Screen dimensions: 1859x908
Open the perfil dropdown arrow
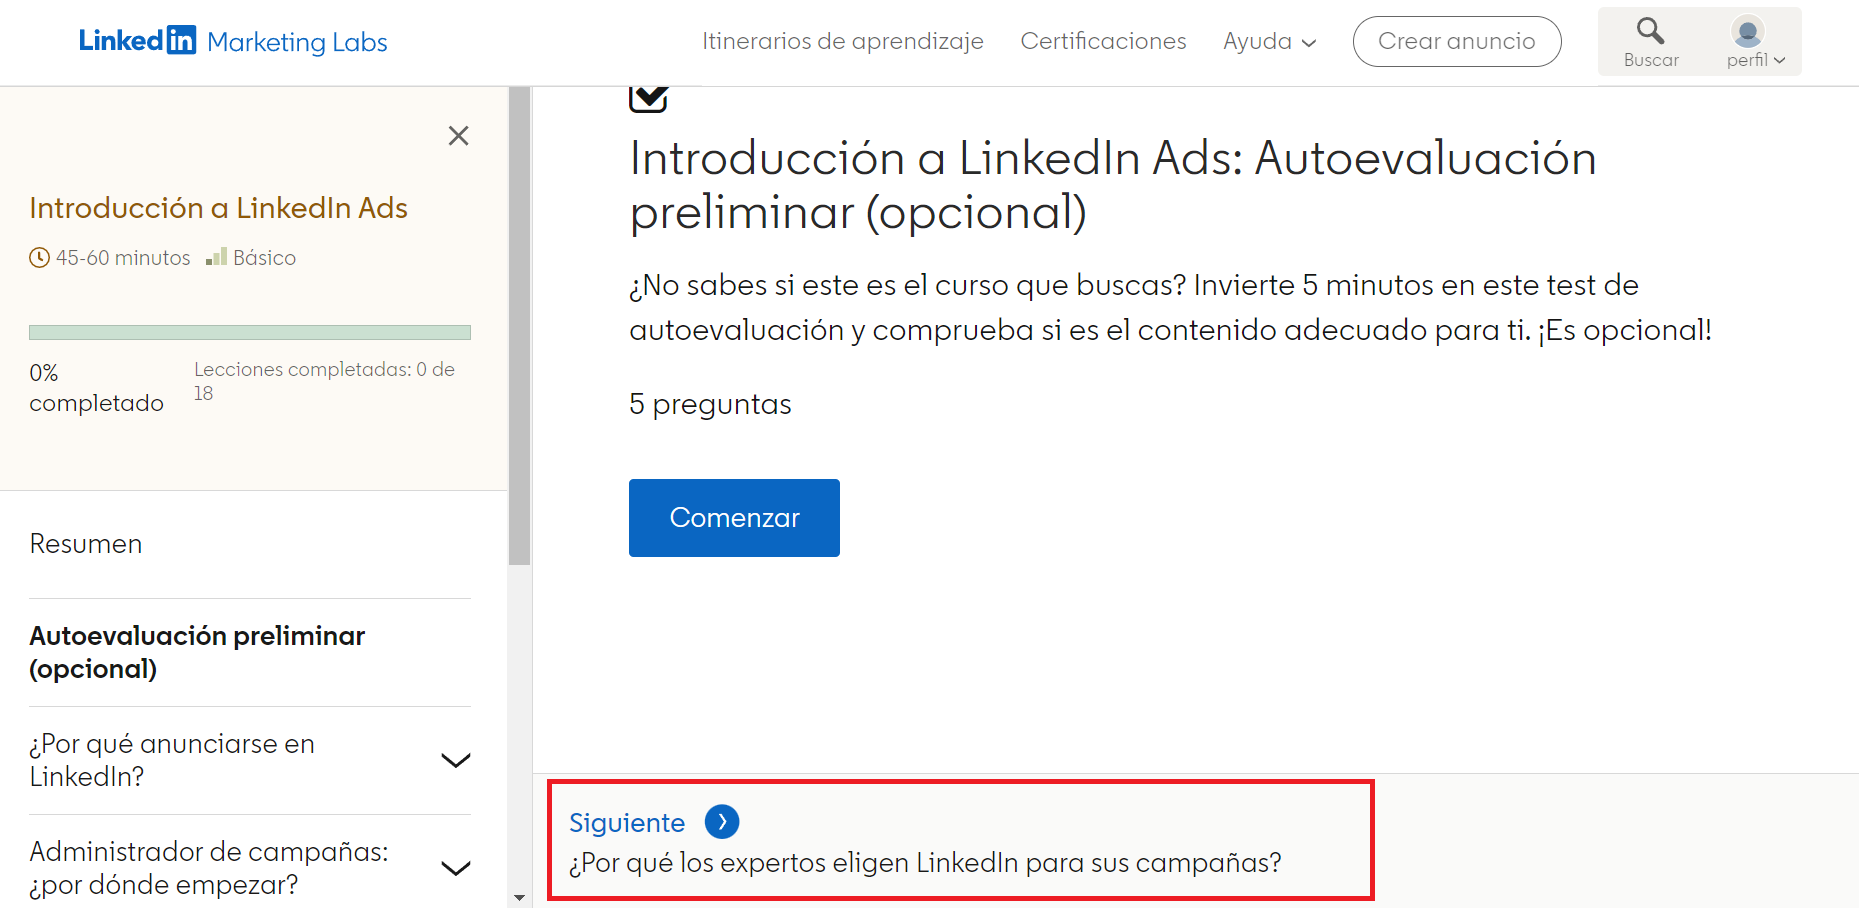coord(1779,60)
